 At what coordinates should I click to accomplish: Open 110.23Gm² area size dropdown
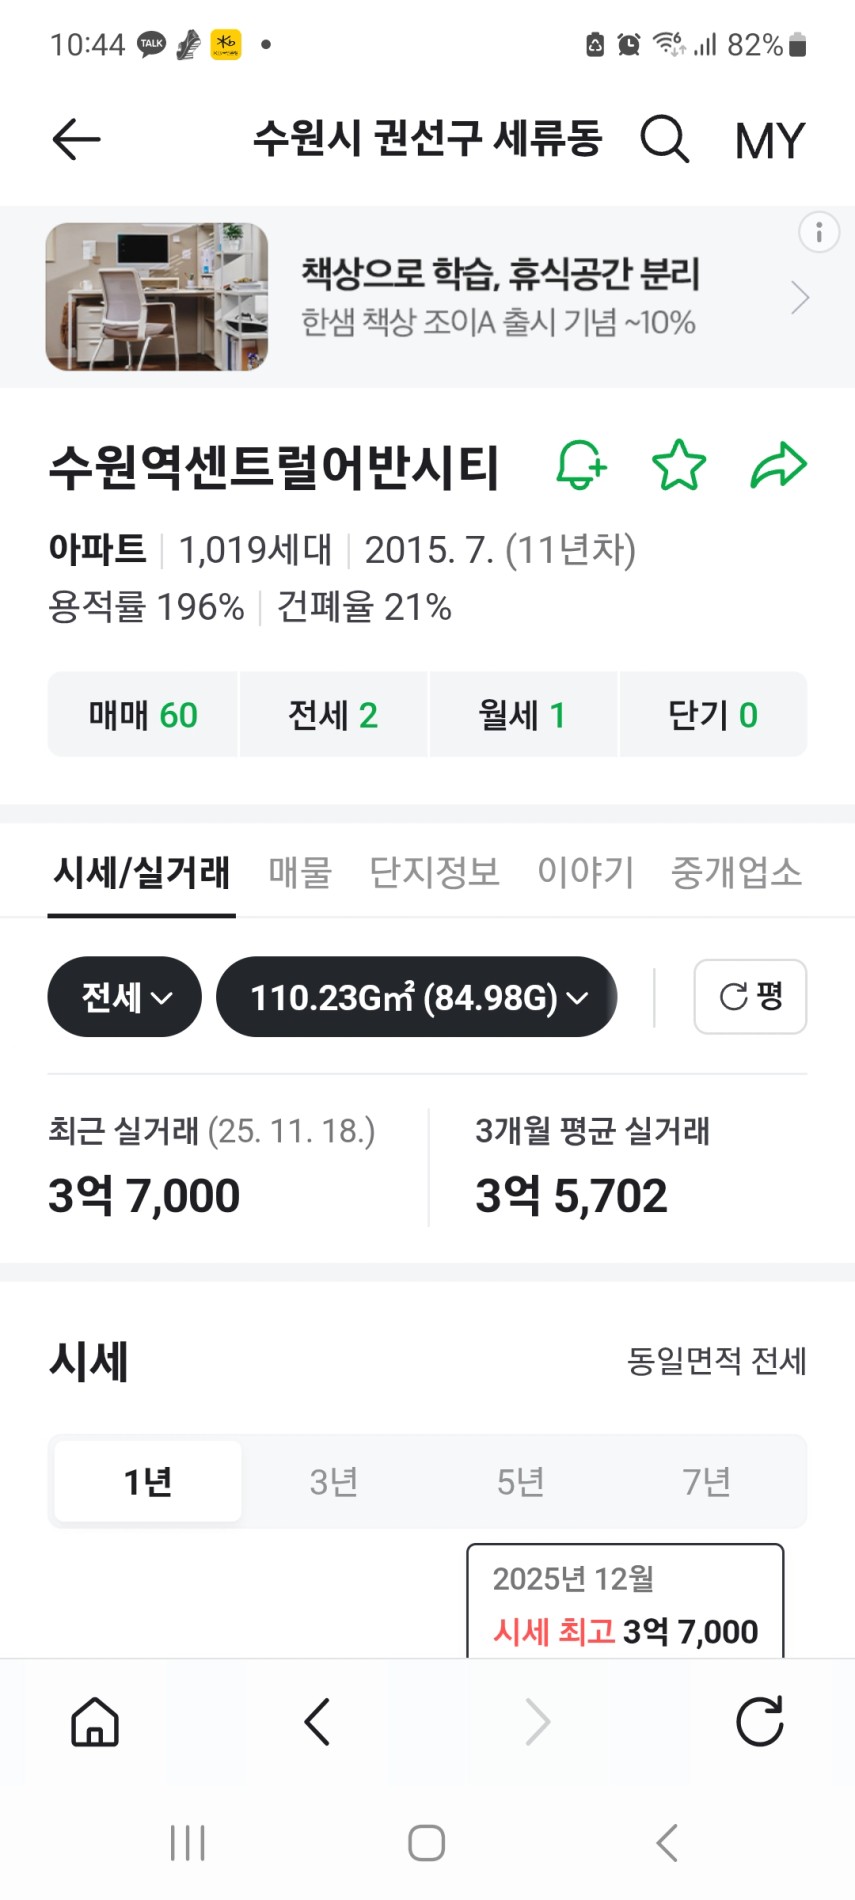417,997
